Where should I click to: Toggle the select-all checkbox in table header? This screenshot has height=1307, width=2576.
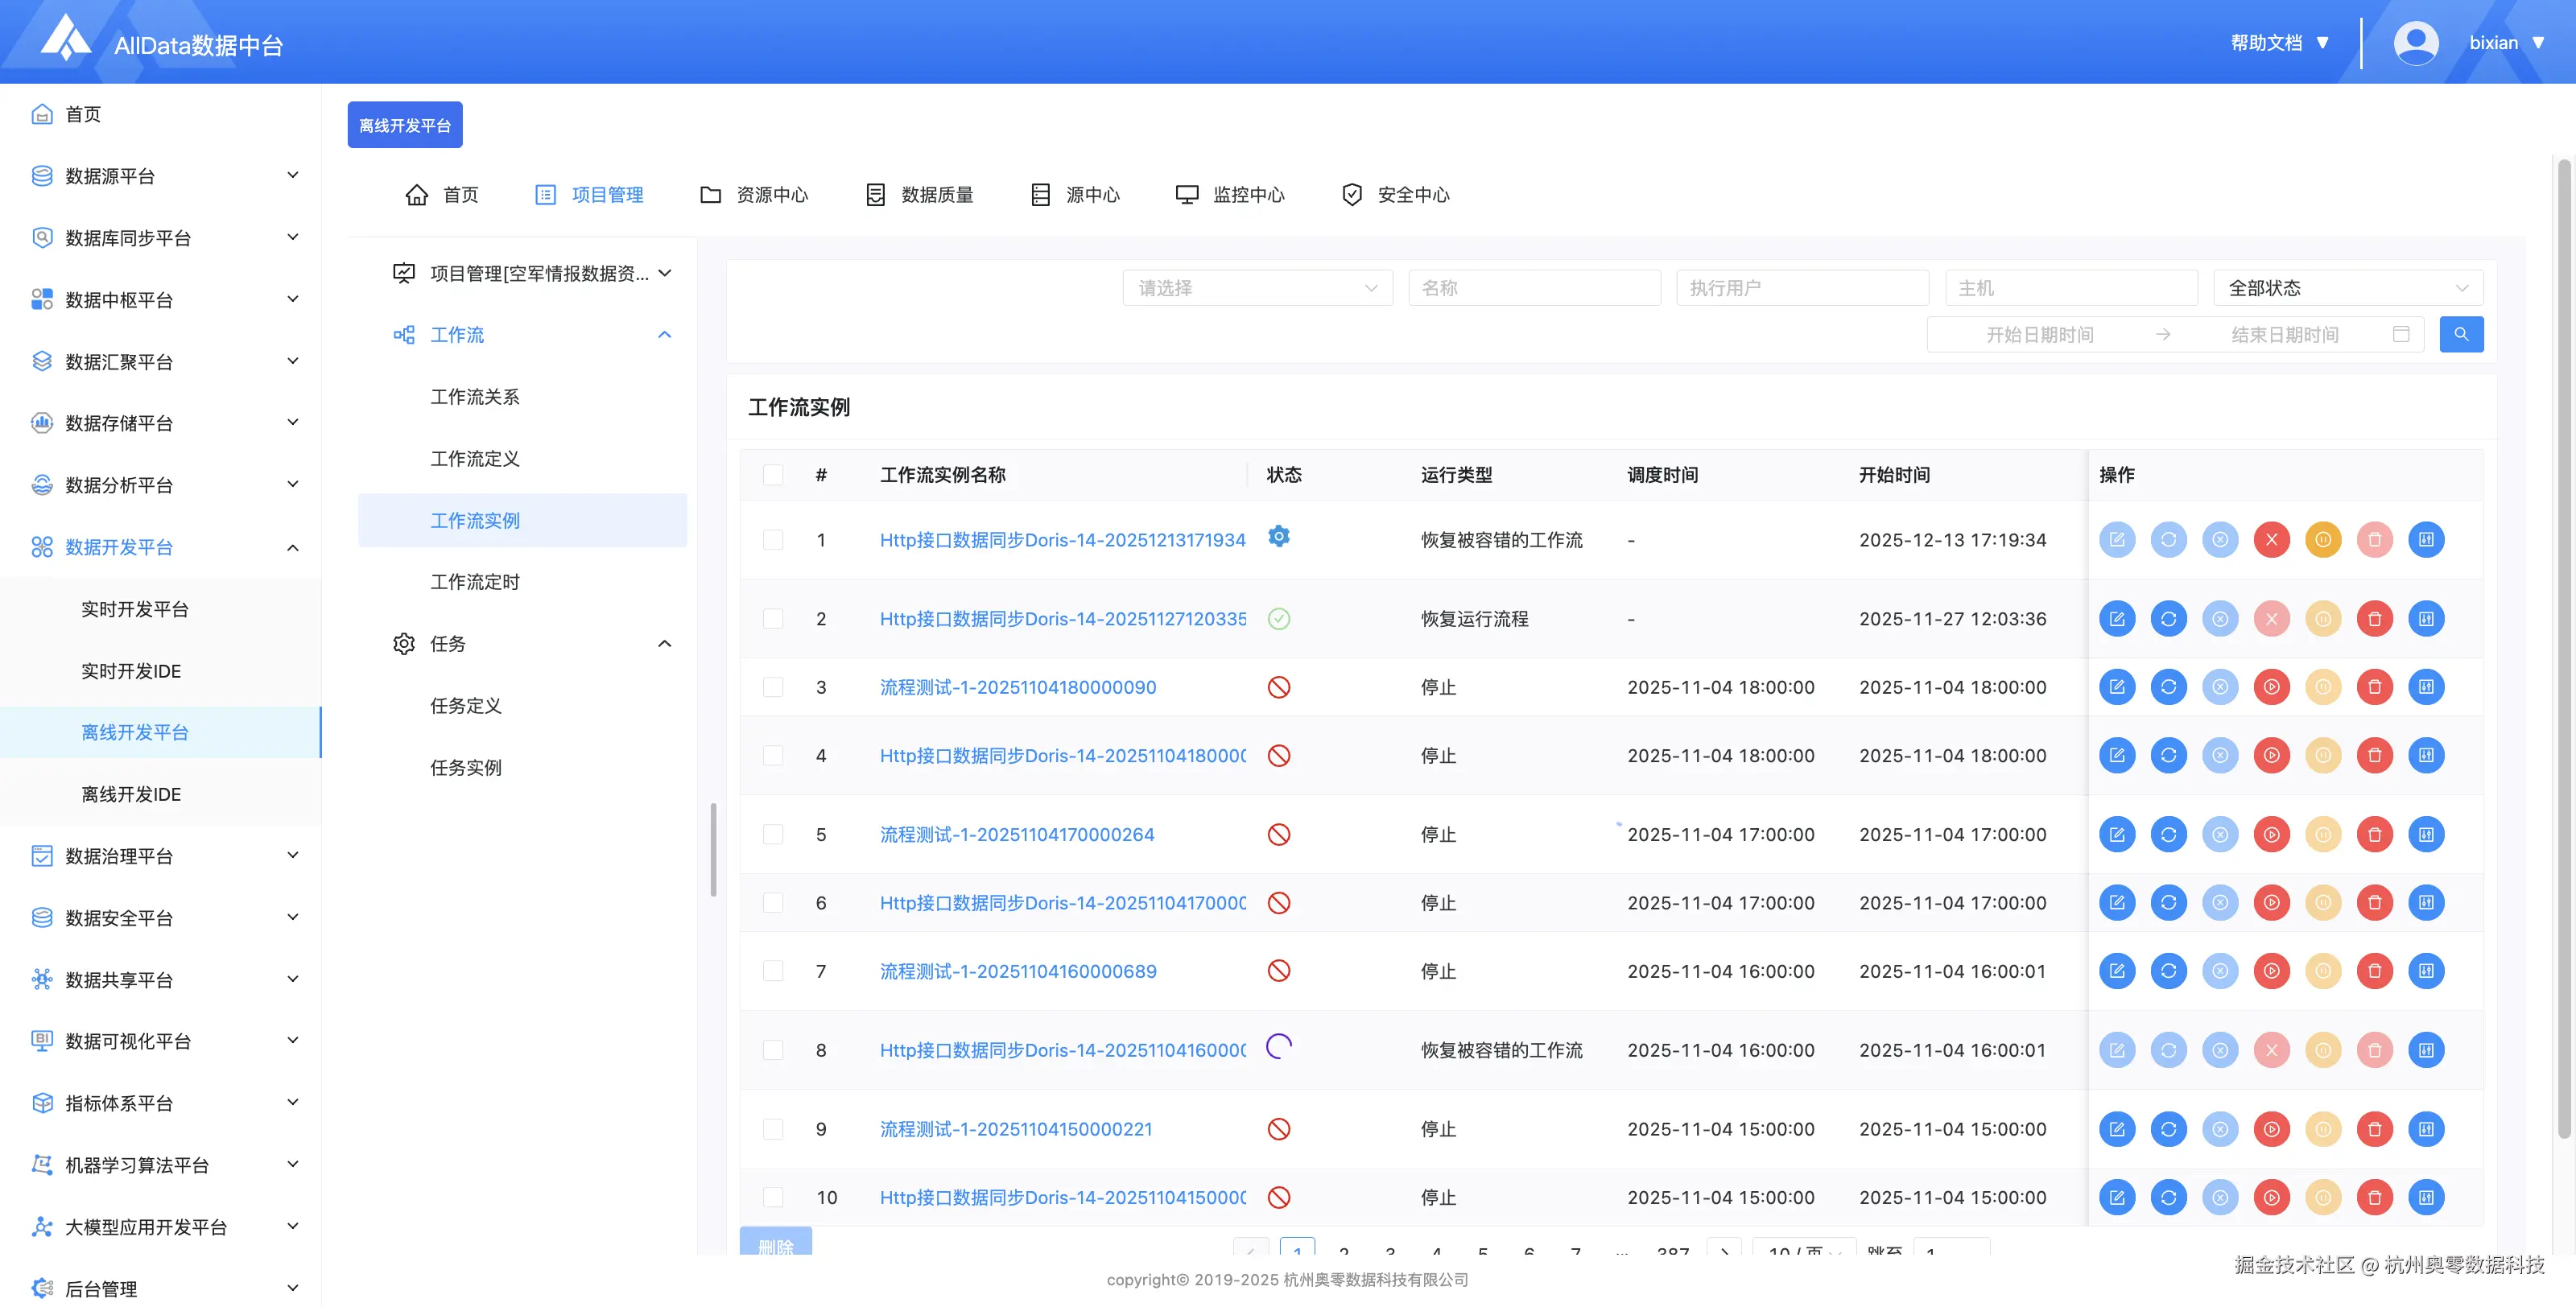[x=773, y=475]
